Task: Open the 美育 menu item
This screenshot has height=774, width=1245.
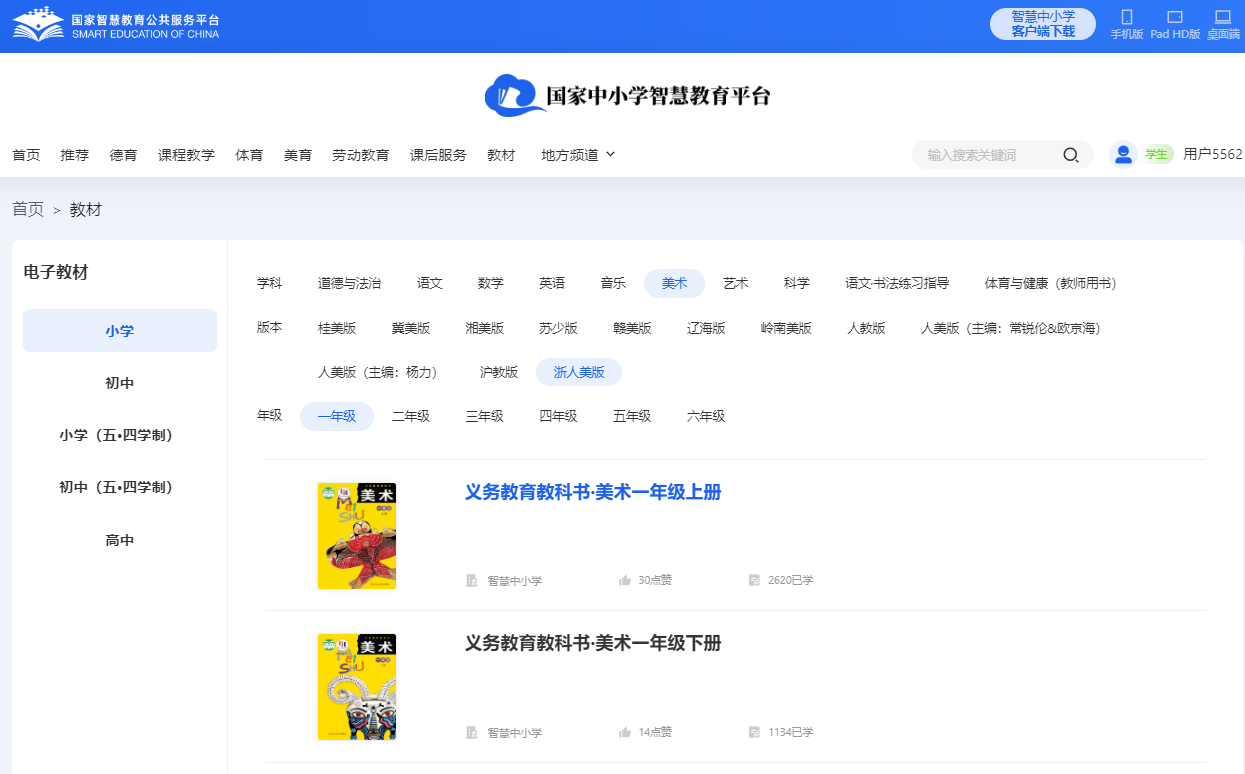Action: coord(298,155)
